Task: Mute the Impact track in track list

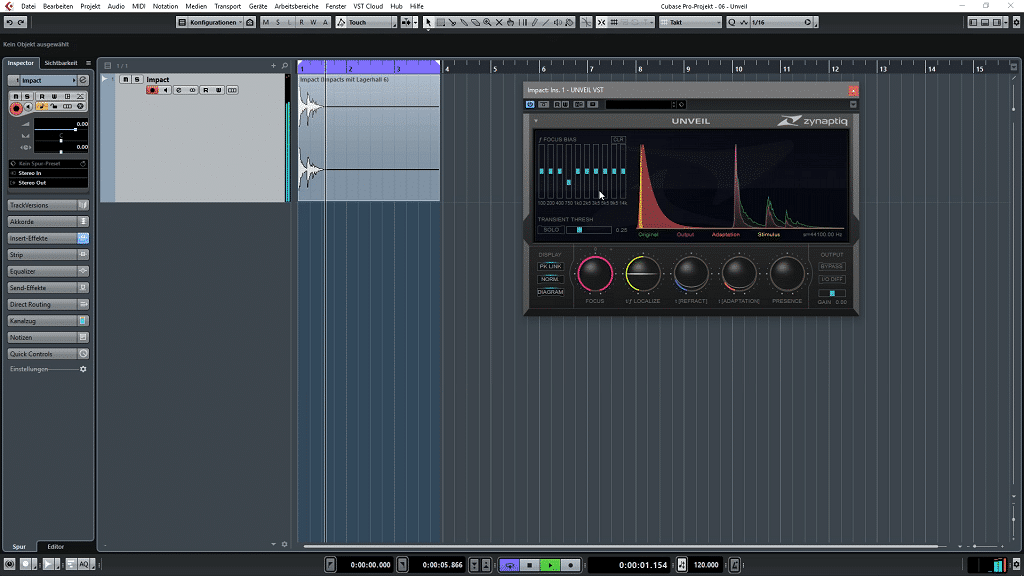Action: point(125,80)
